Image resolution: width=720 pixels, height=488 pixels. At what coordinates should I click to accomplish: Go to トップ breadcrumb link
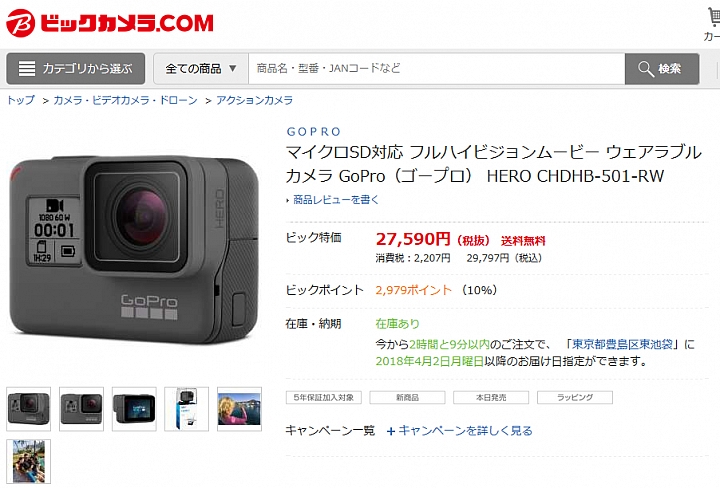click(21, 100)
